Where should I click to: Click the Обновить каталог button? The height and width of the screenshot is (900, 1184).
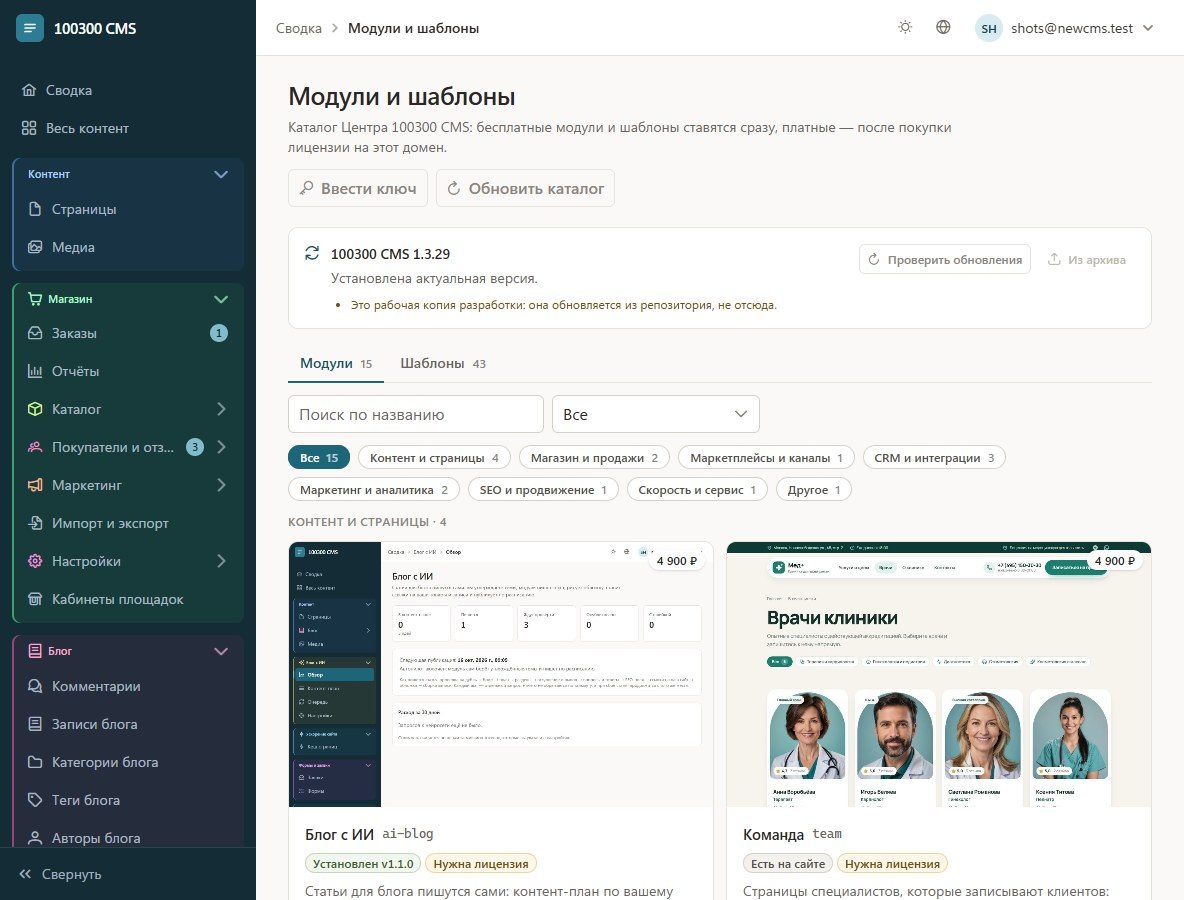tap(526, 188)
